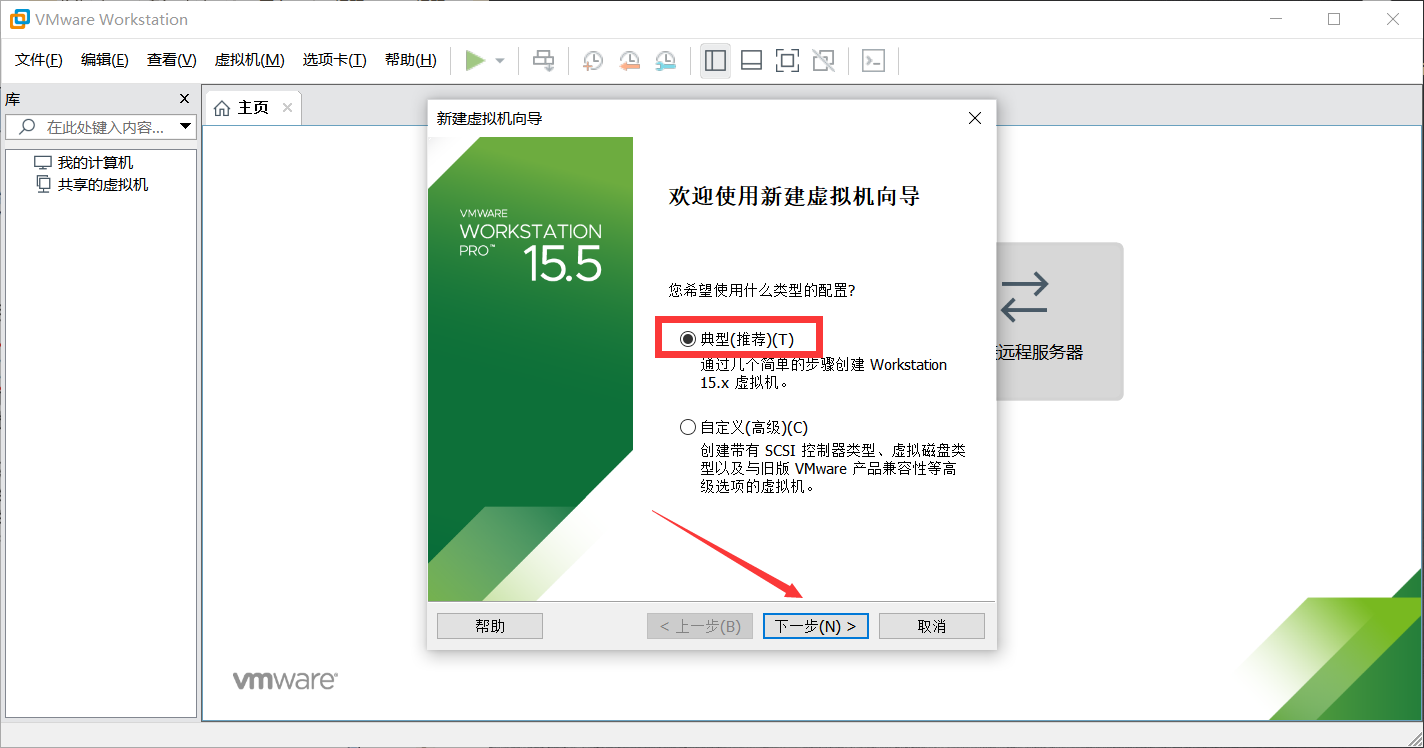The image size is (1424, 748).
Task: Click the remote server arrows icon
Action: point(1024,296)
